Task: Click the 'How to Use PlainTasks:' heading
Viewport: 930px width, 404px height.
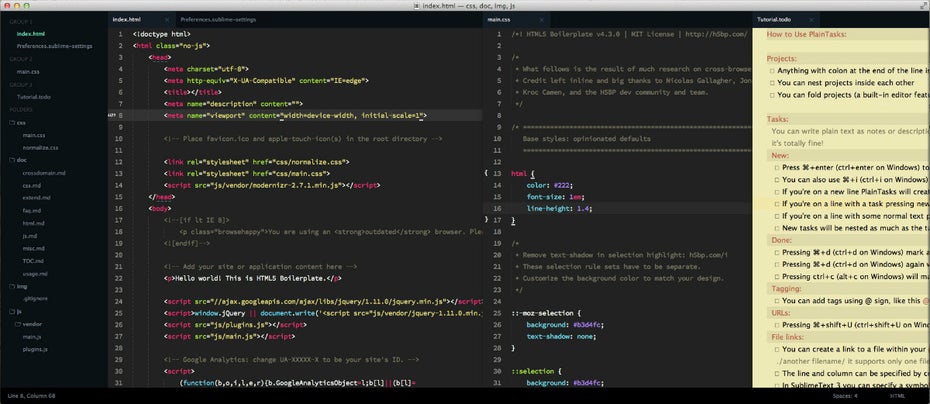Action: tap(806, 34)
